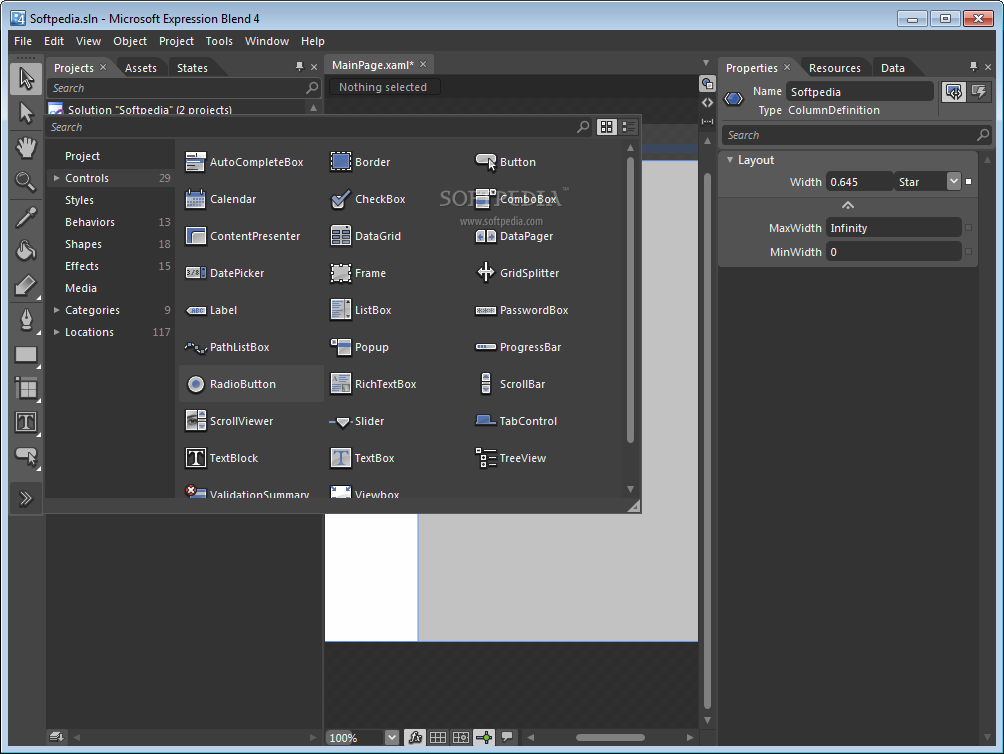Expand the Categories node

pos(56,310)
